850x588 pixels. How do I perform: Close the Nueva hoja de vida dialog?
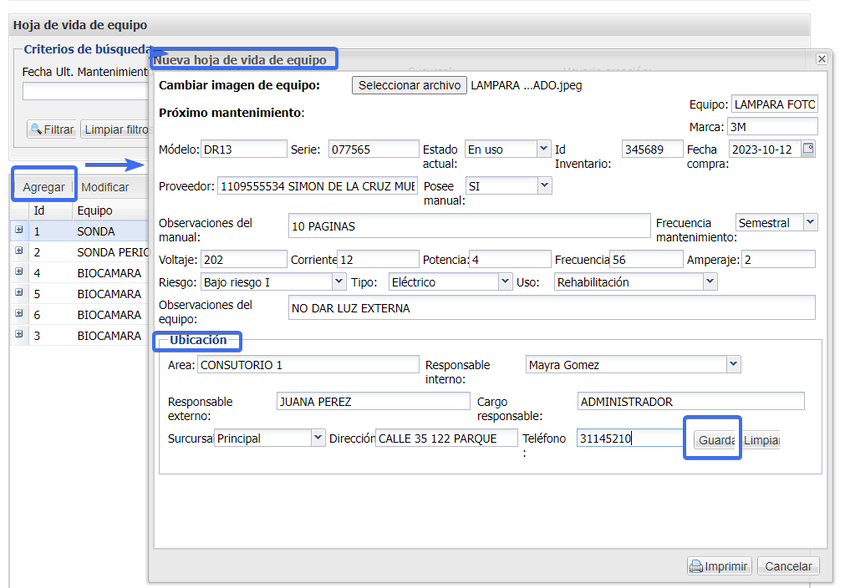(822, 60)
